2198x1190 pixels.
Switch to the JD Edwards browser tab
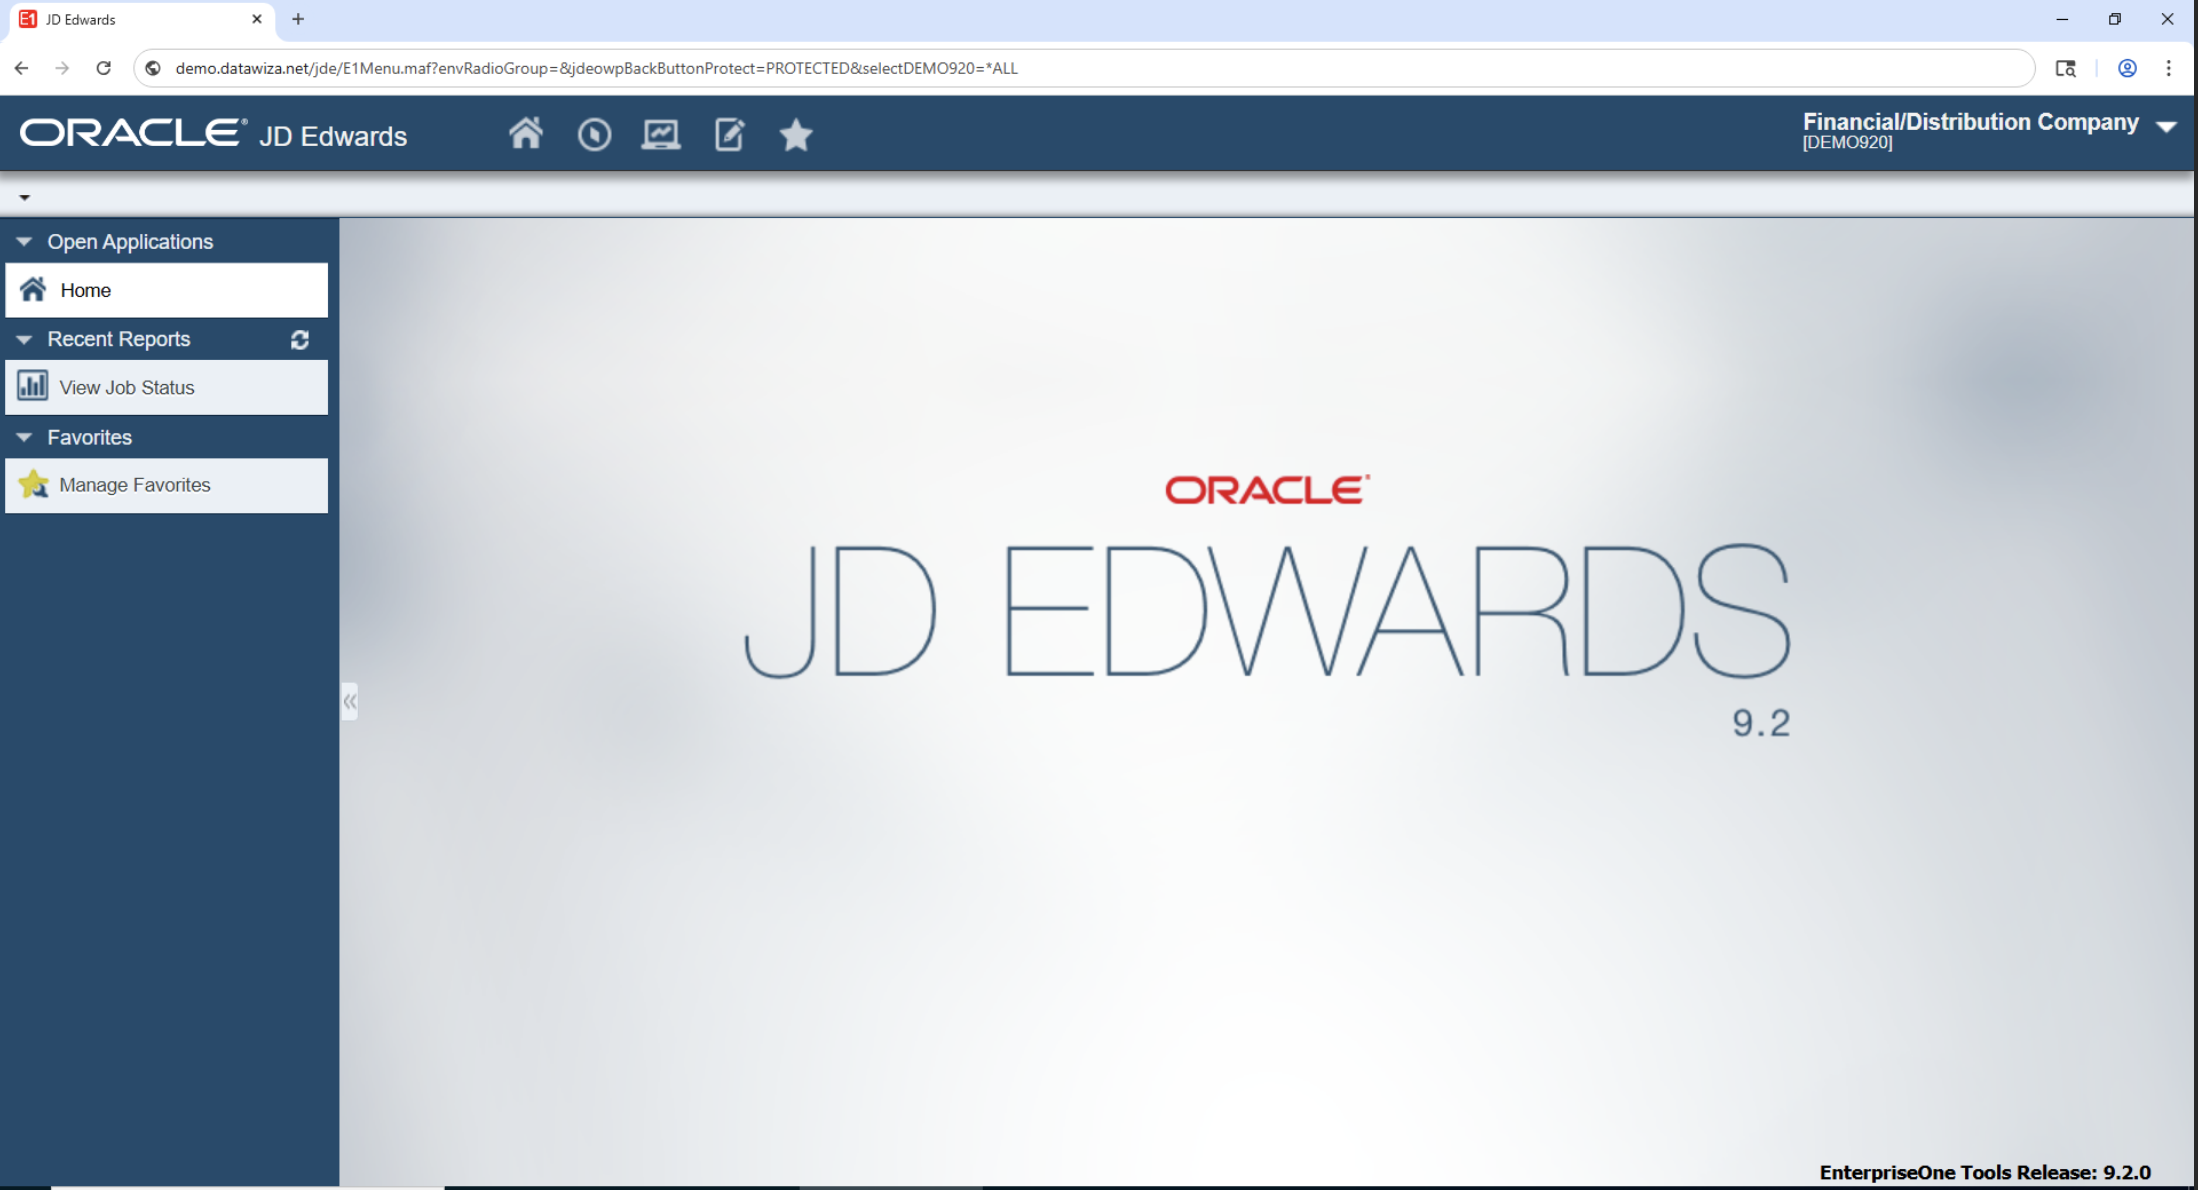pyautogui.click(x=140, y=19)
